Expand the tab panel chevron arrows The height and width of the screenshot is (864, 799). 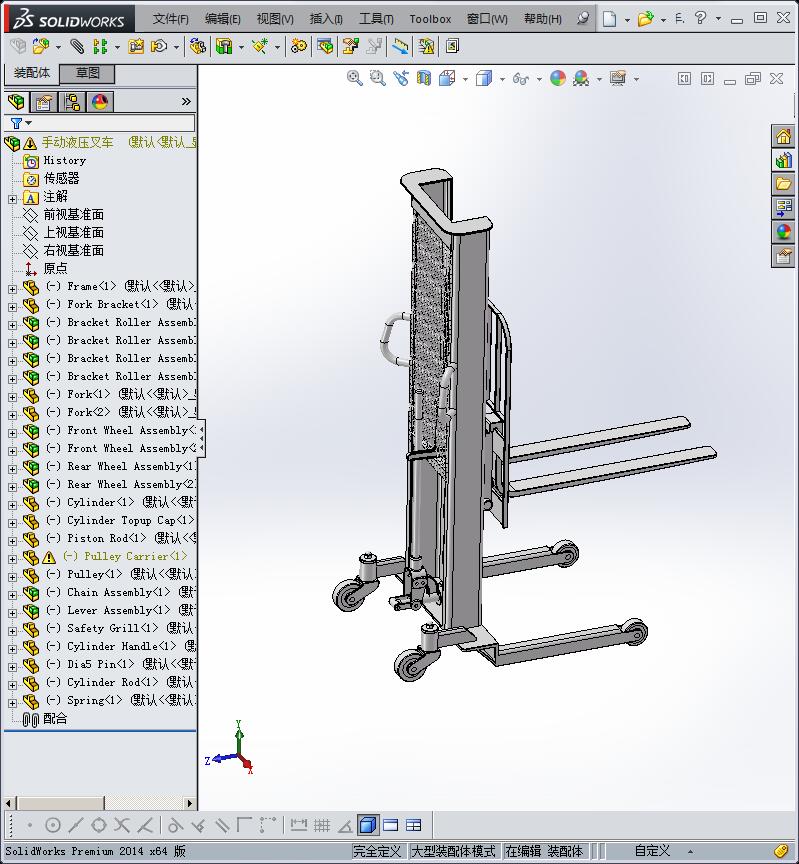(186, 101)
